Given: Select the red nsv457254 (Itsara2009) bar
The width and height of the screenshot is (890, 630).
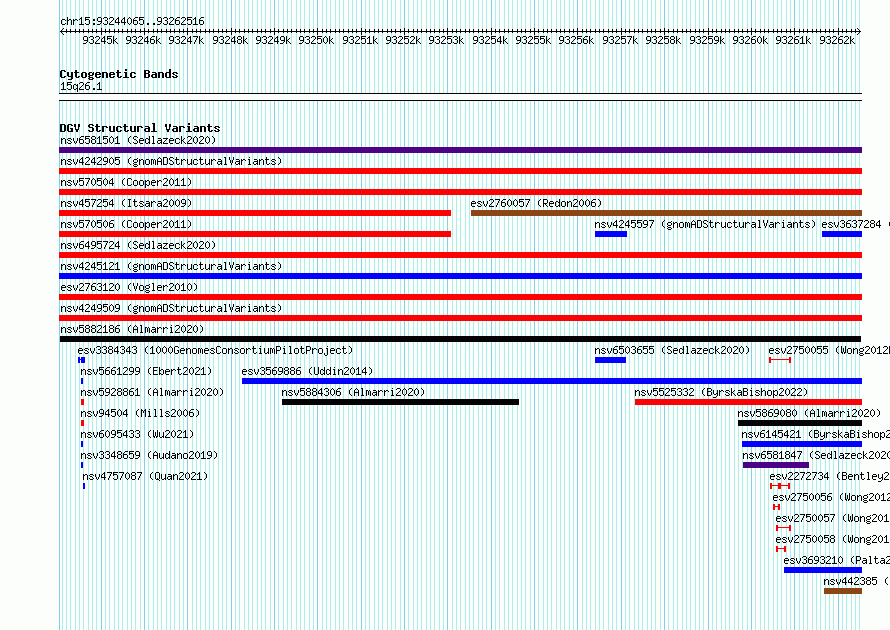Looking at the screenshot, I should tap(255, 213).
